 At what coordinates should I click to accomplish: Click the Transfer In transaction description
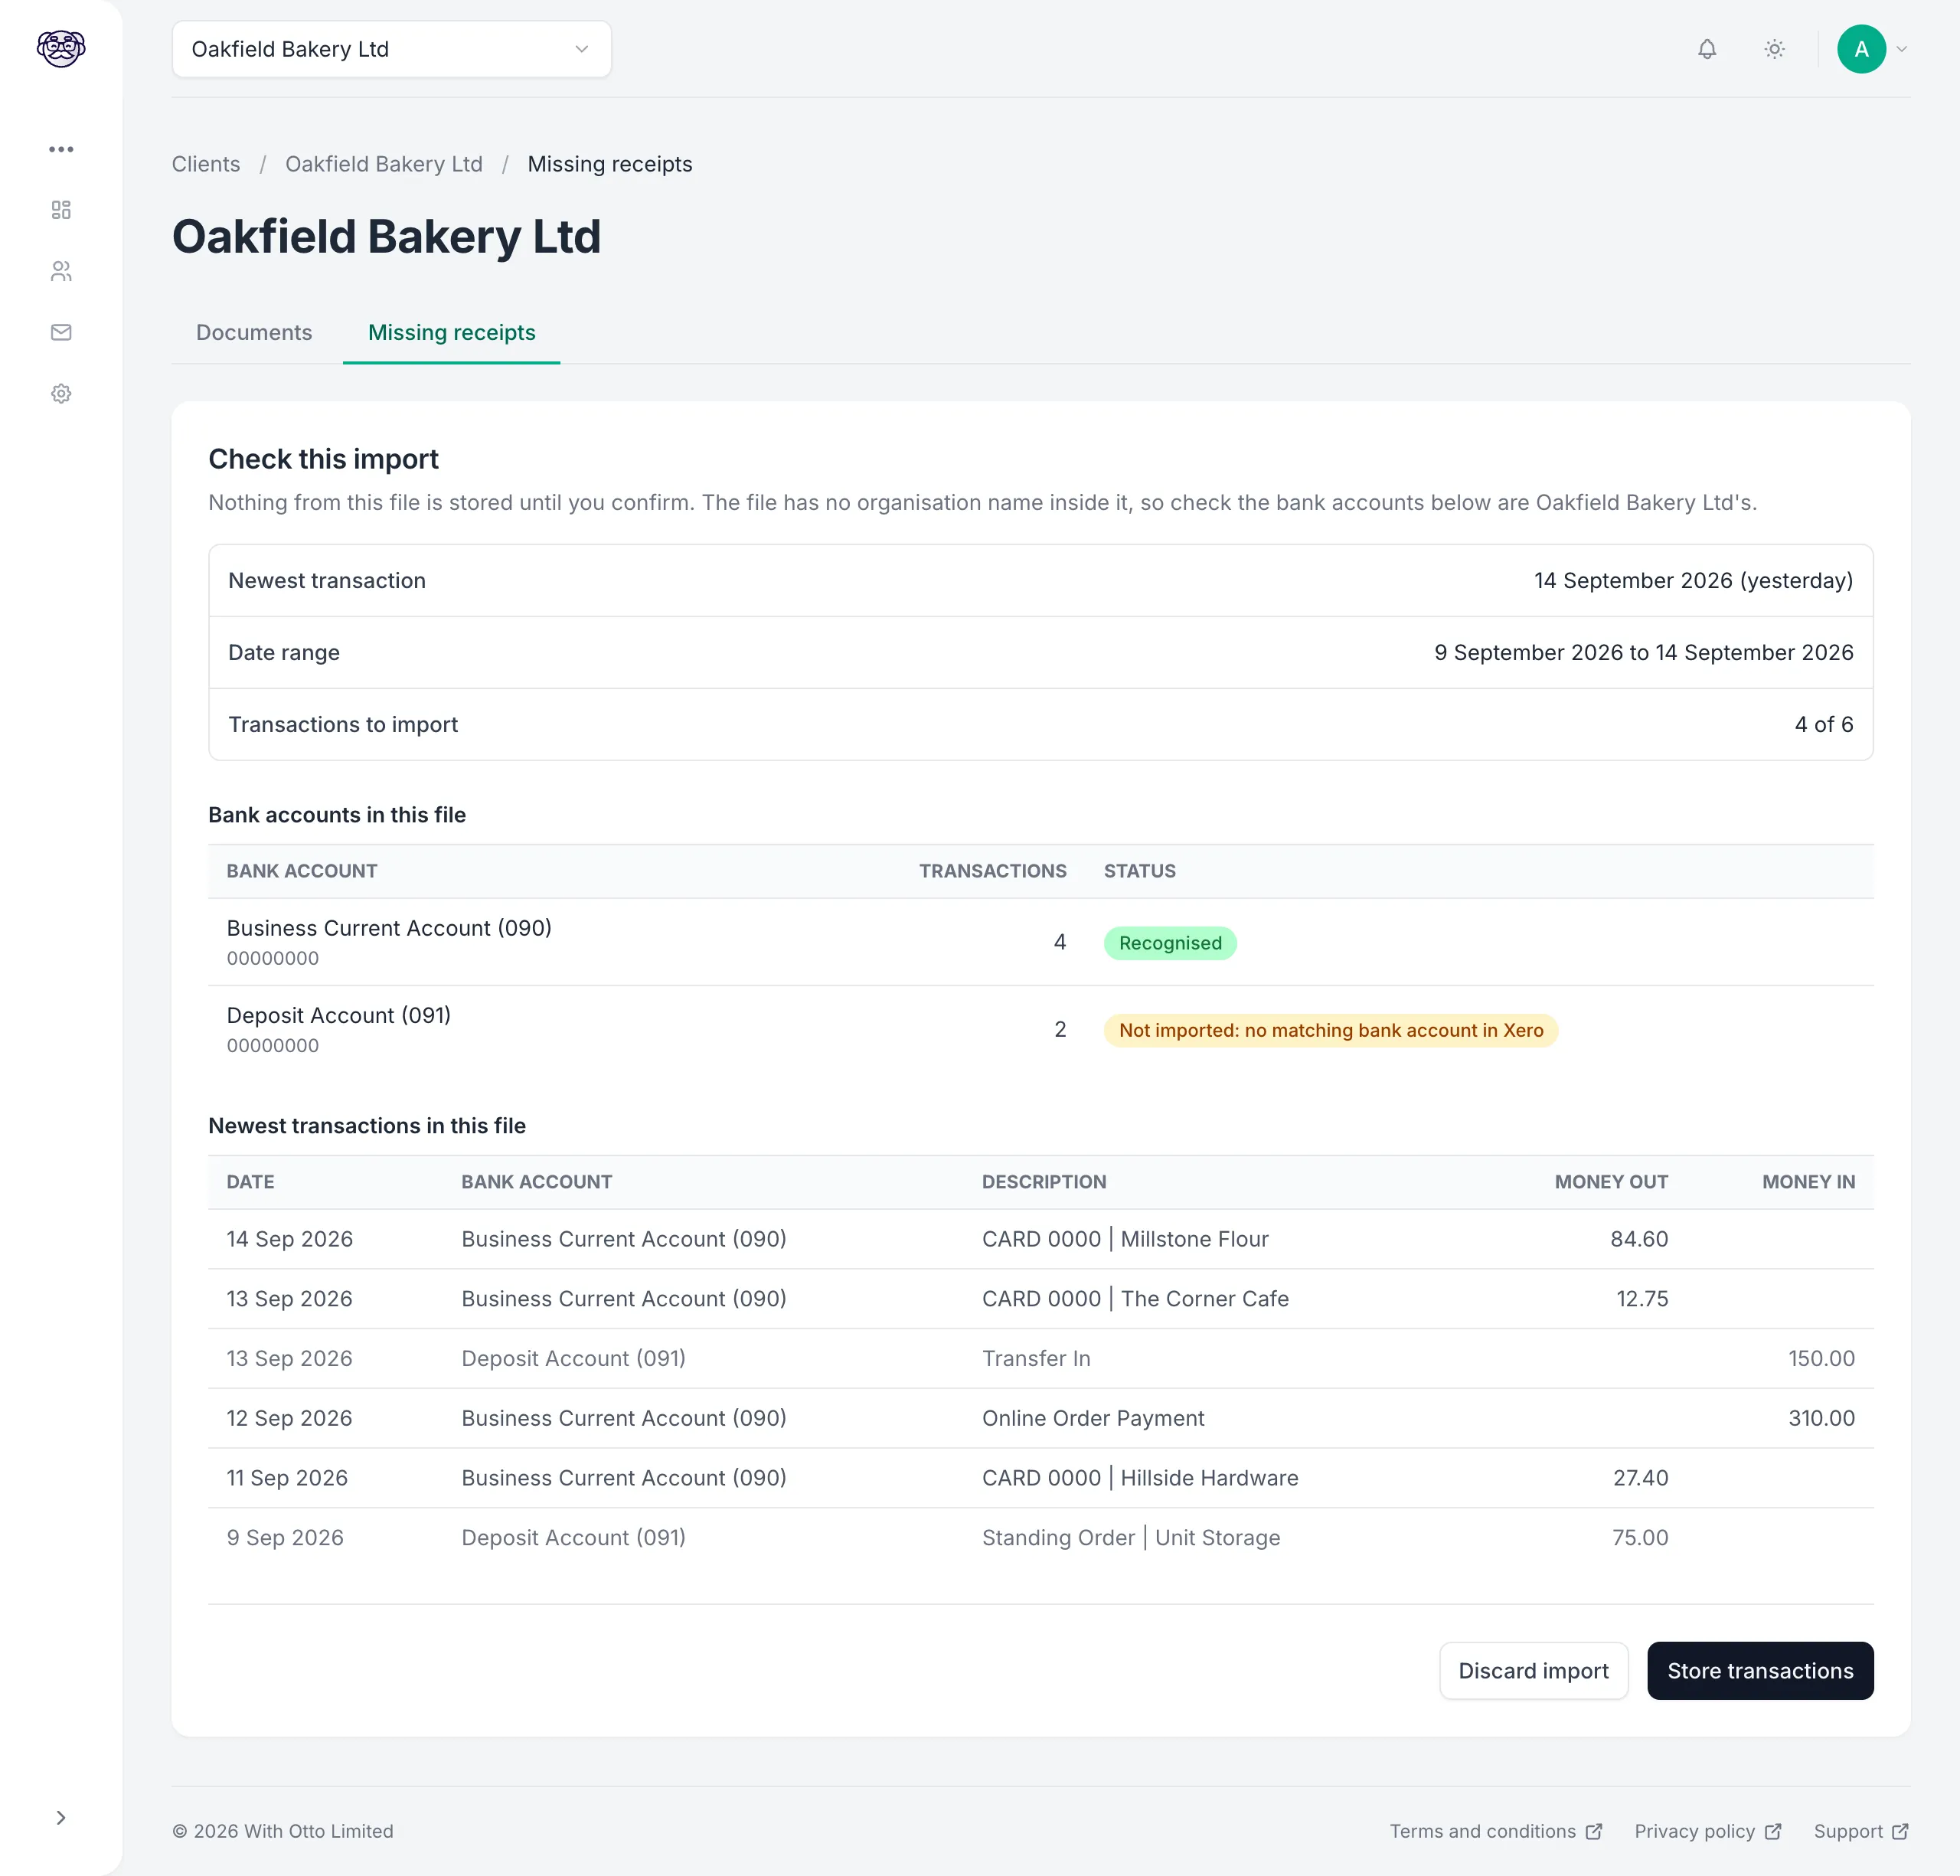coord(1036,1358)
